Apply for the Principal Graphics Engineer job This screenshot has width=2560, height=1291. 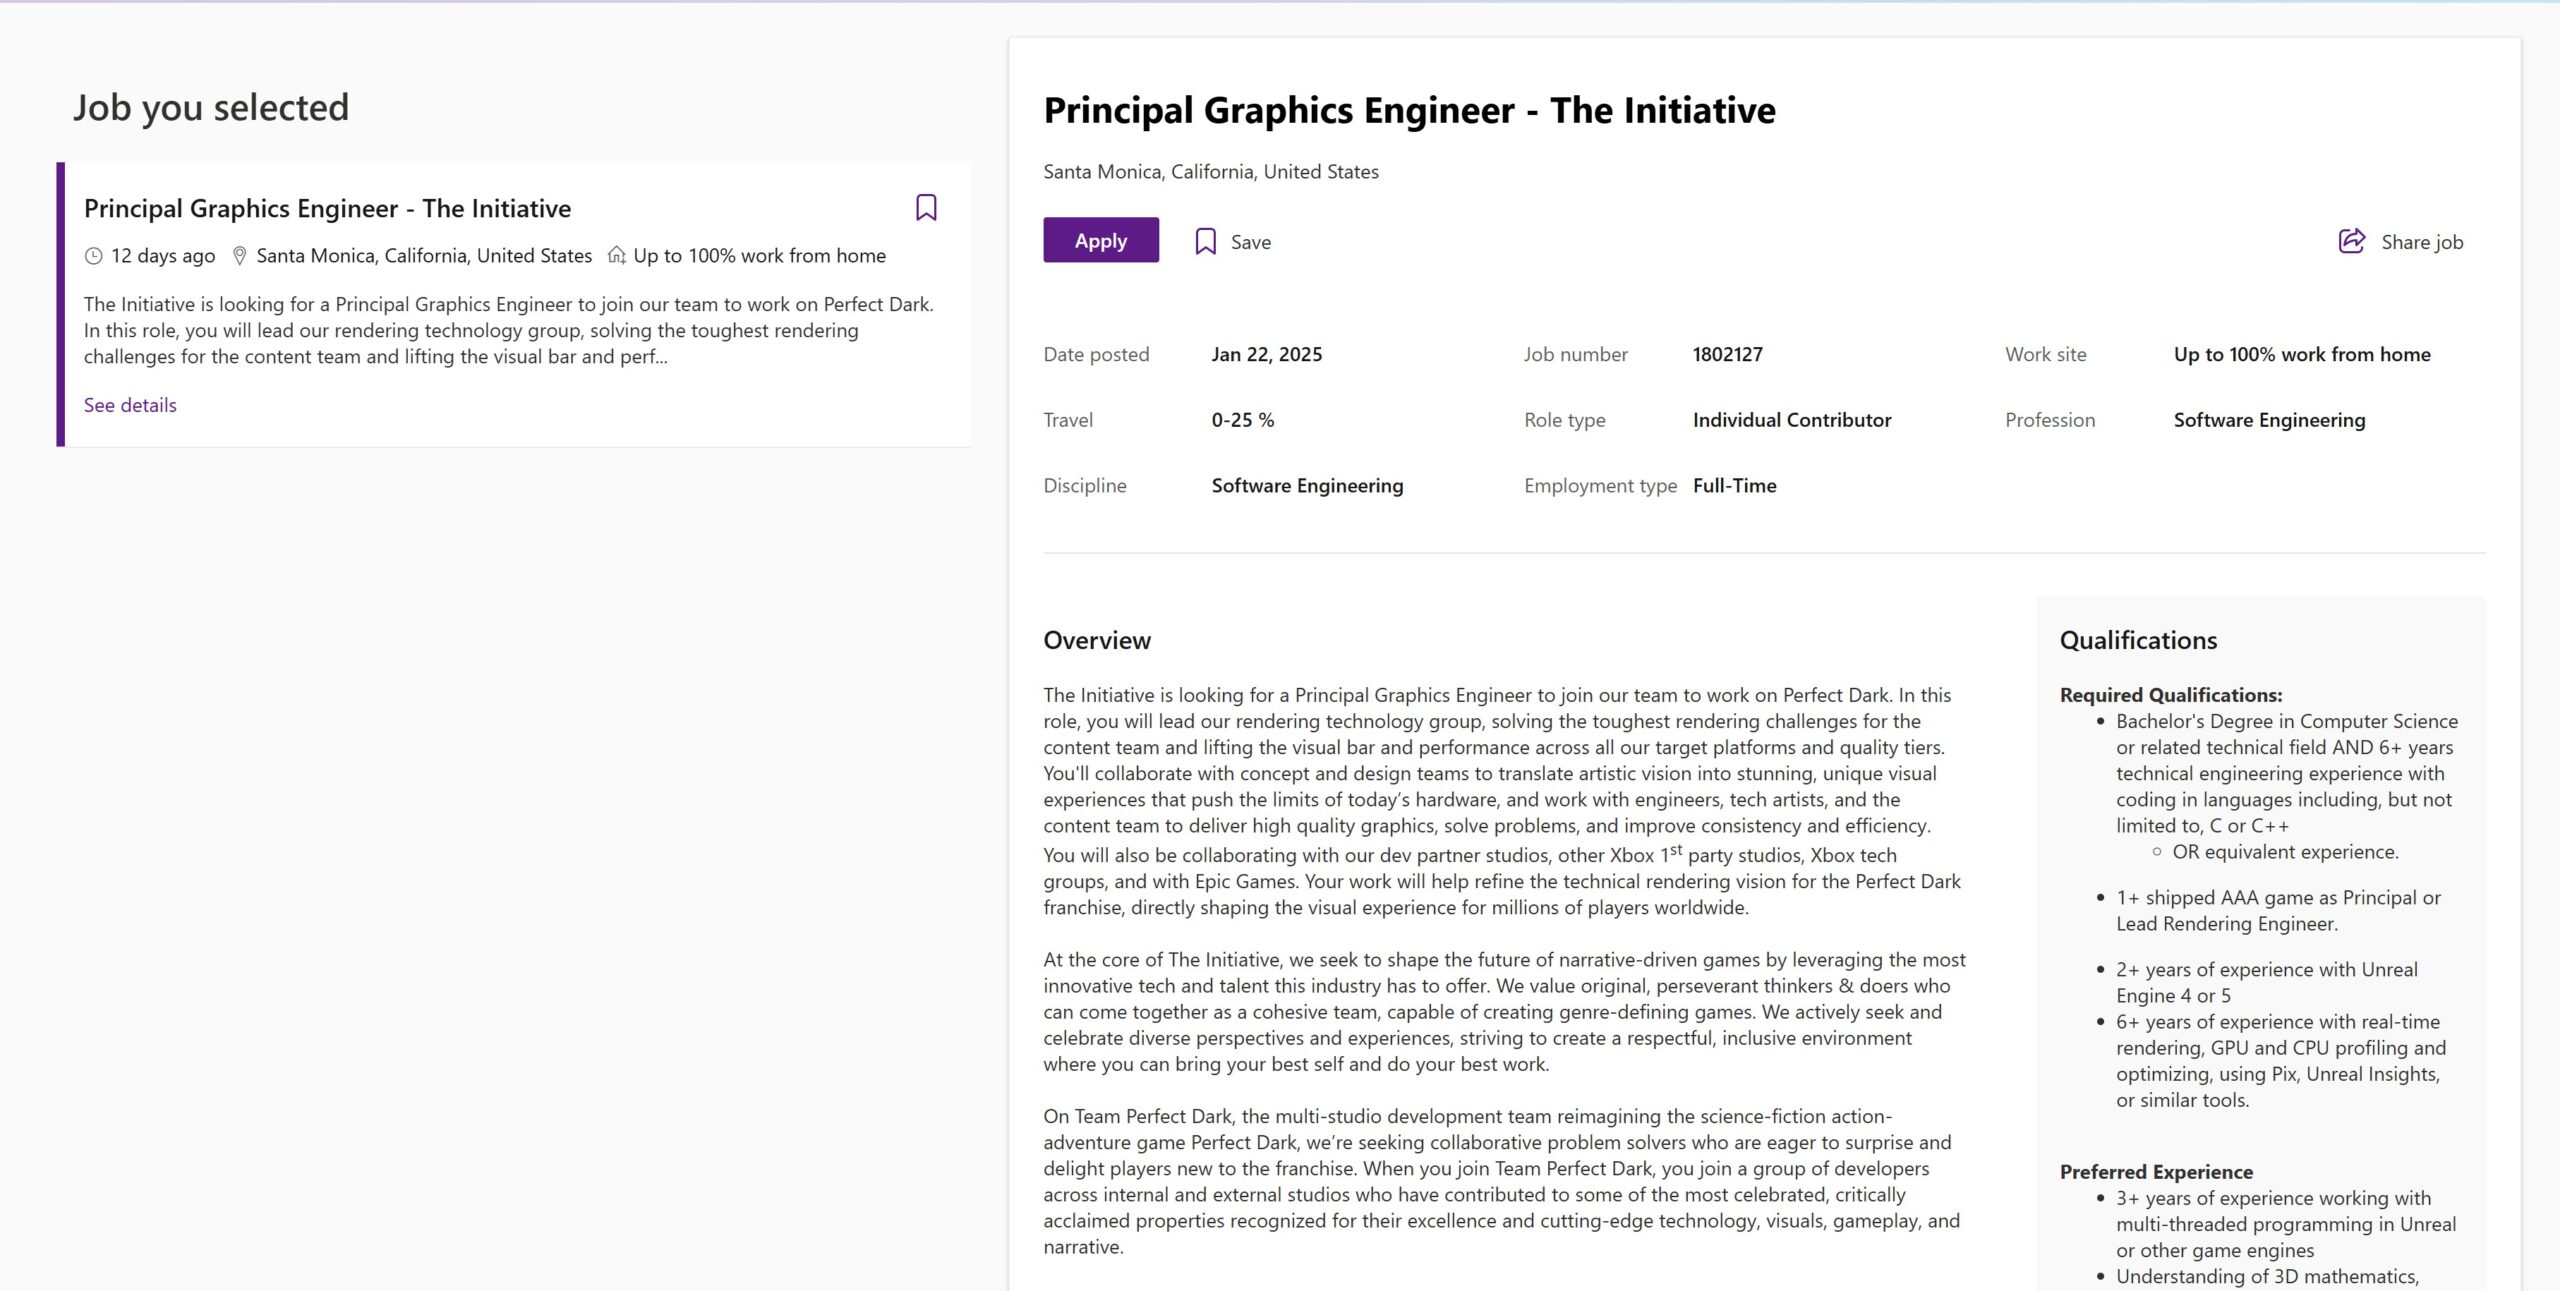1100,240
